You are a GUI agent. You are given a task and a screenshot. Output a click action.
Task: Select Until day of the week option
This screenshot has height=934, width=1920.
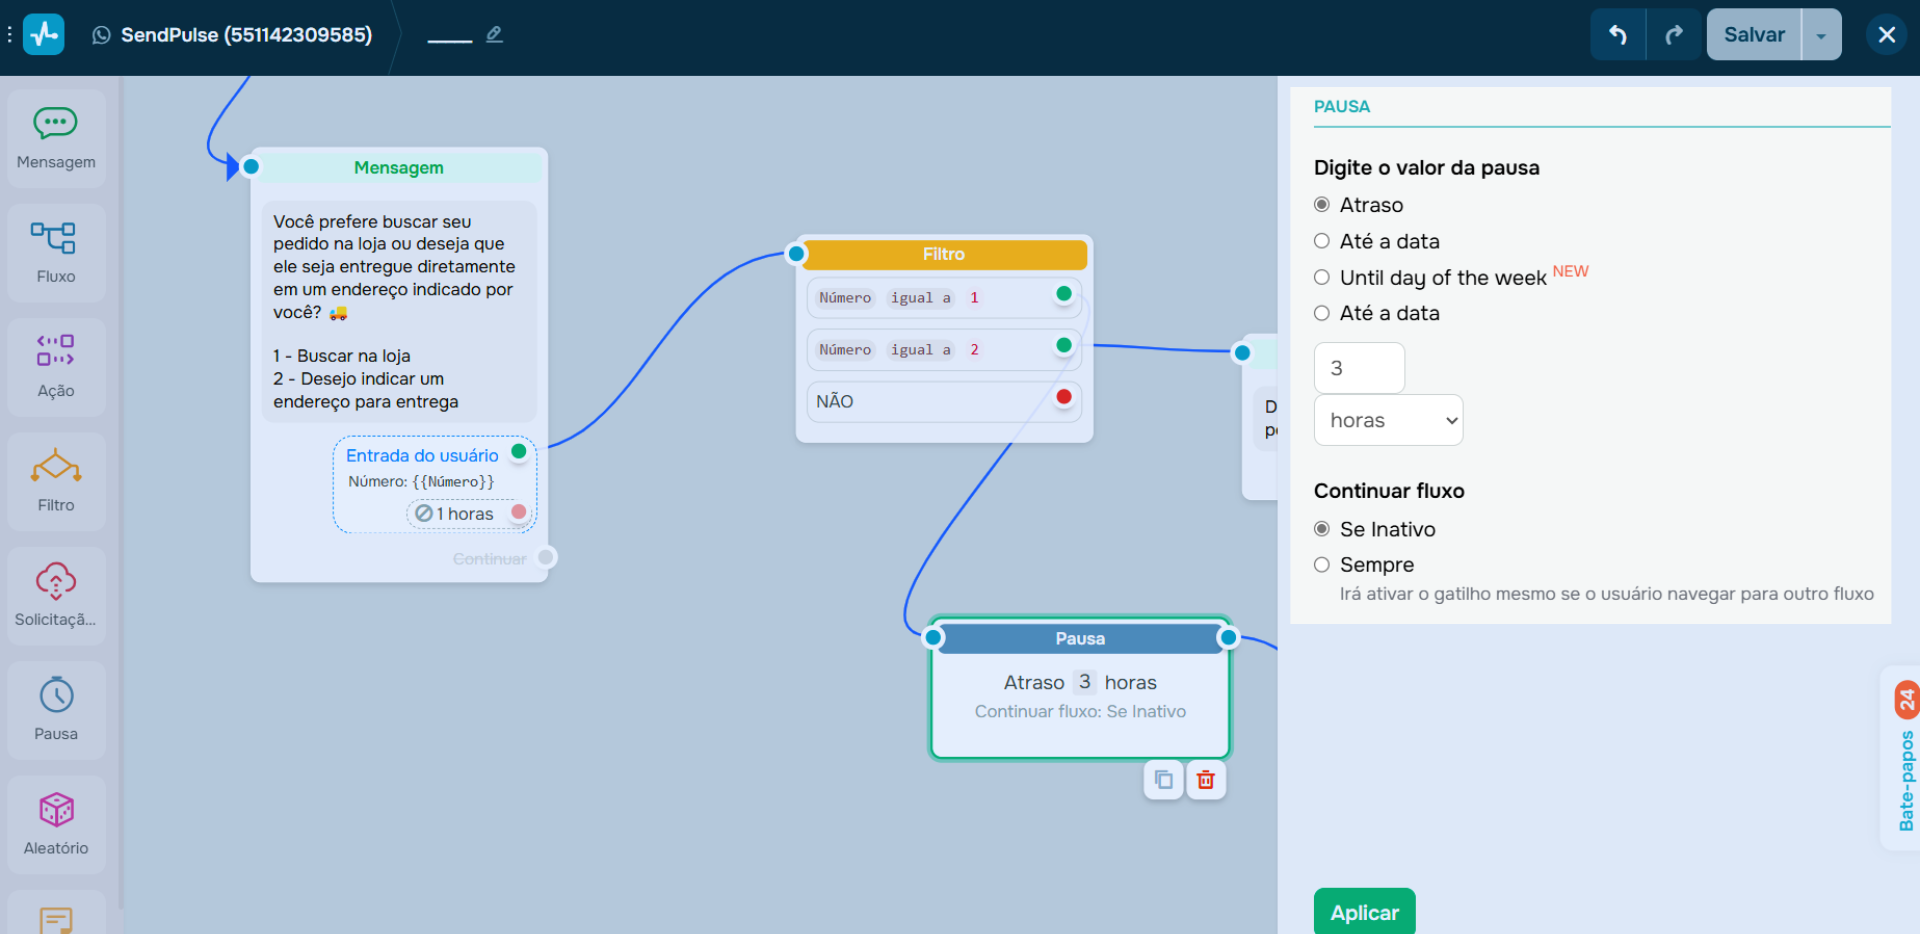[1322, 277]
